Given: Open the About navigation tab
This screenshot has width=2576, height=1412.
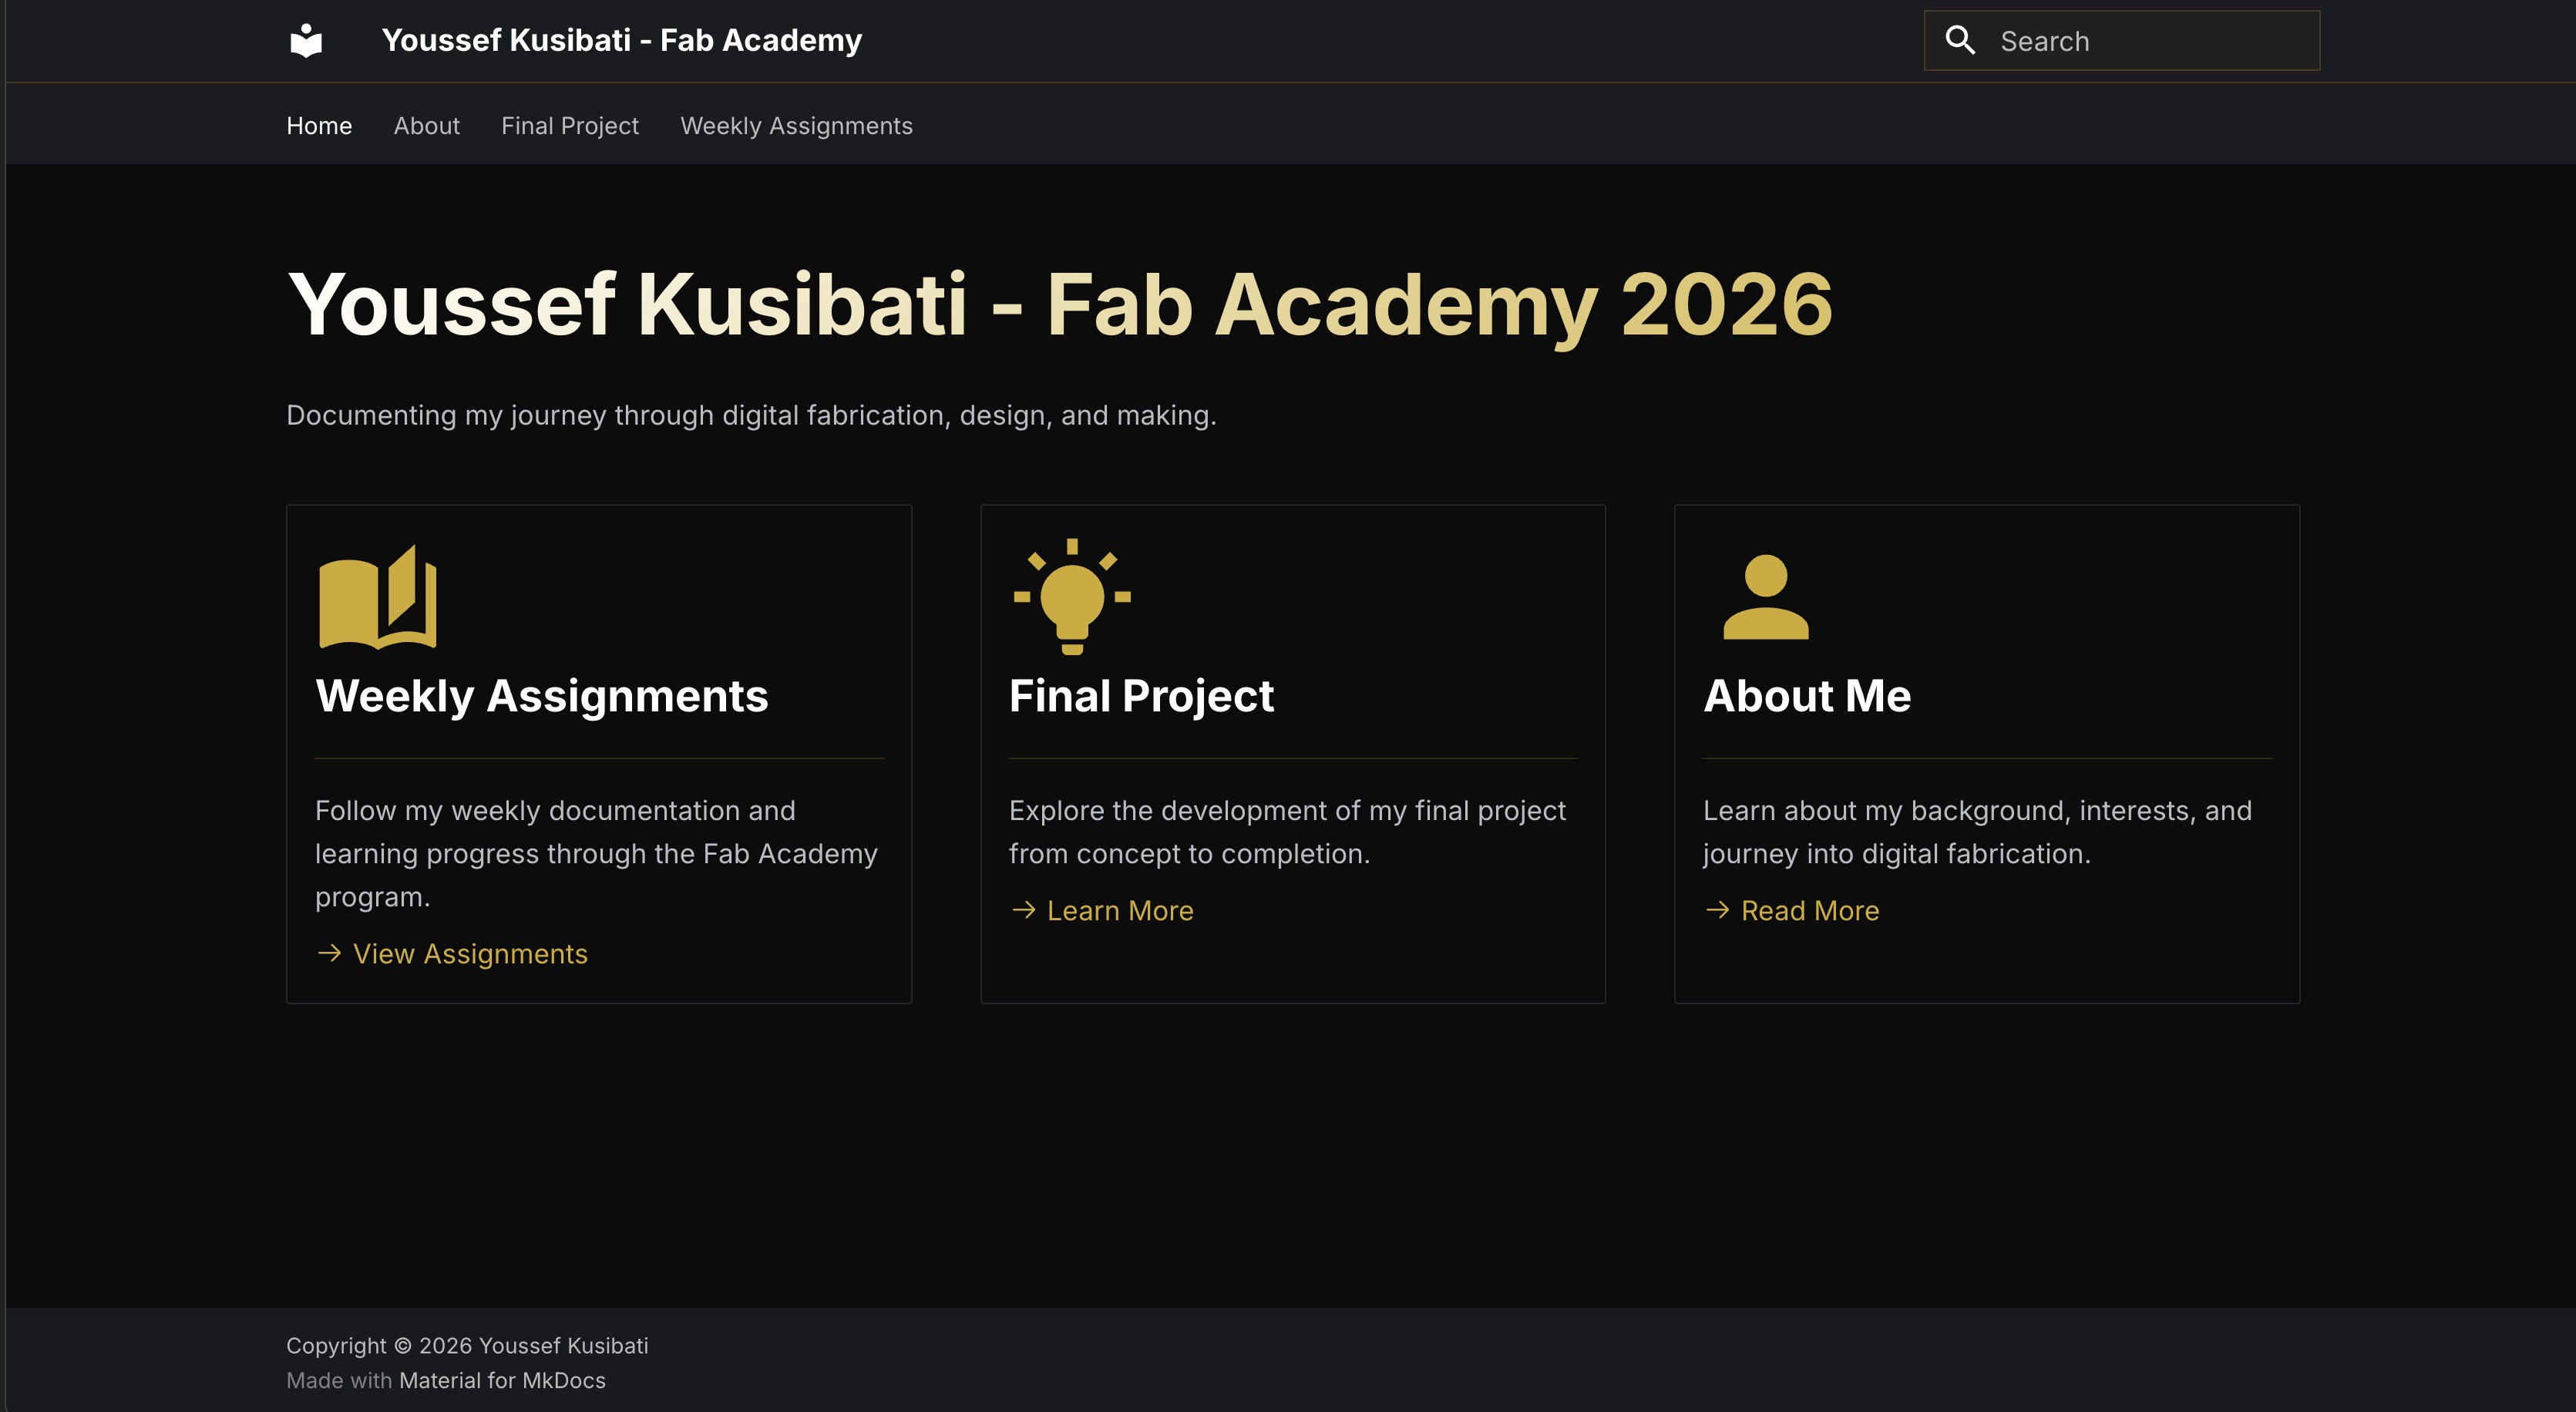Looking at the screenshot, I should pos(427,125).
